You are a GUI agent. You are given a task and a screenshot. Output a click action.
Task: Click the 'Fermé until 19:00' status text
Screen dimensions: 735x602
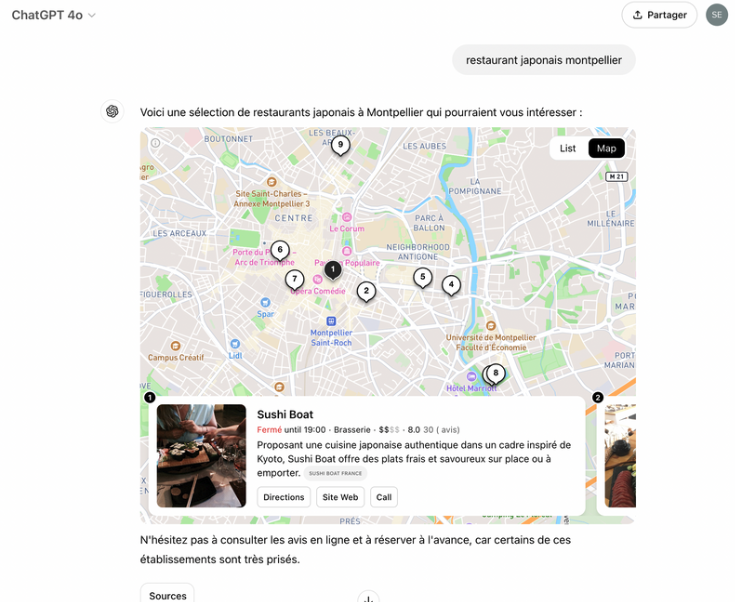point(291,430)
